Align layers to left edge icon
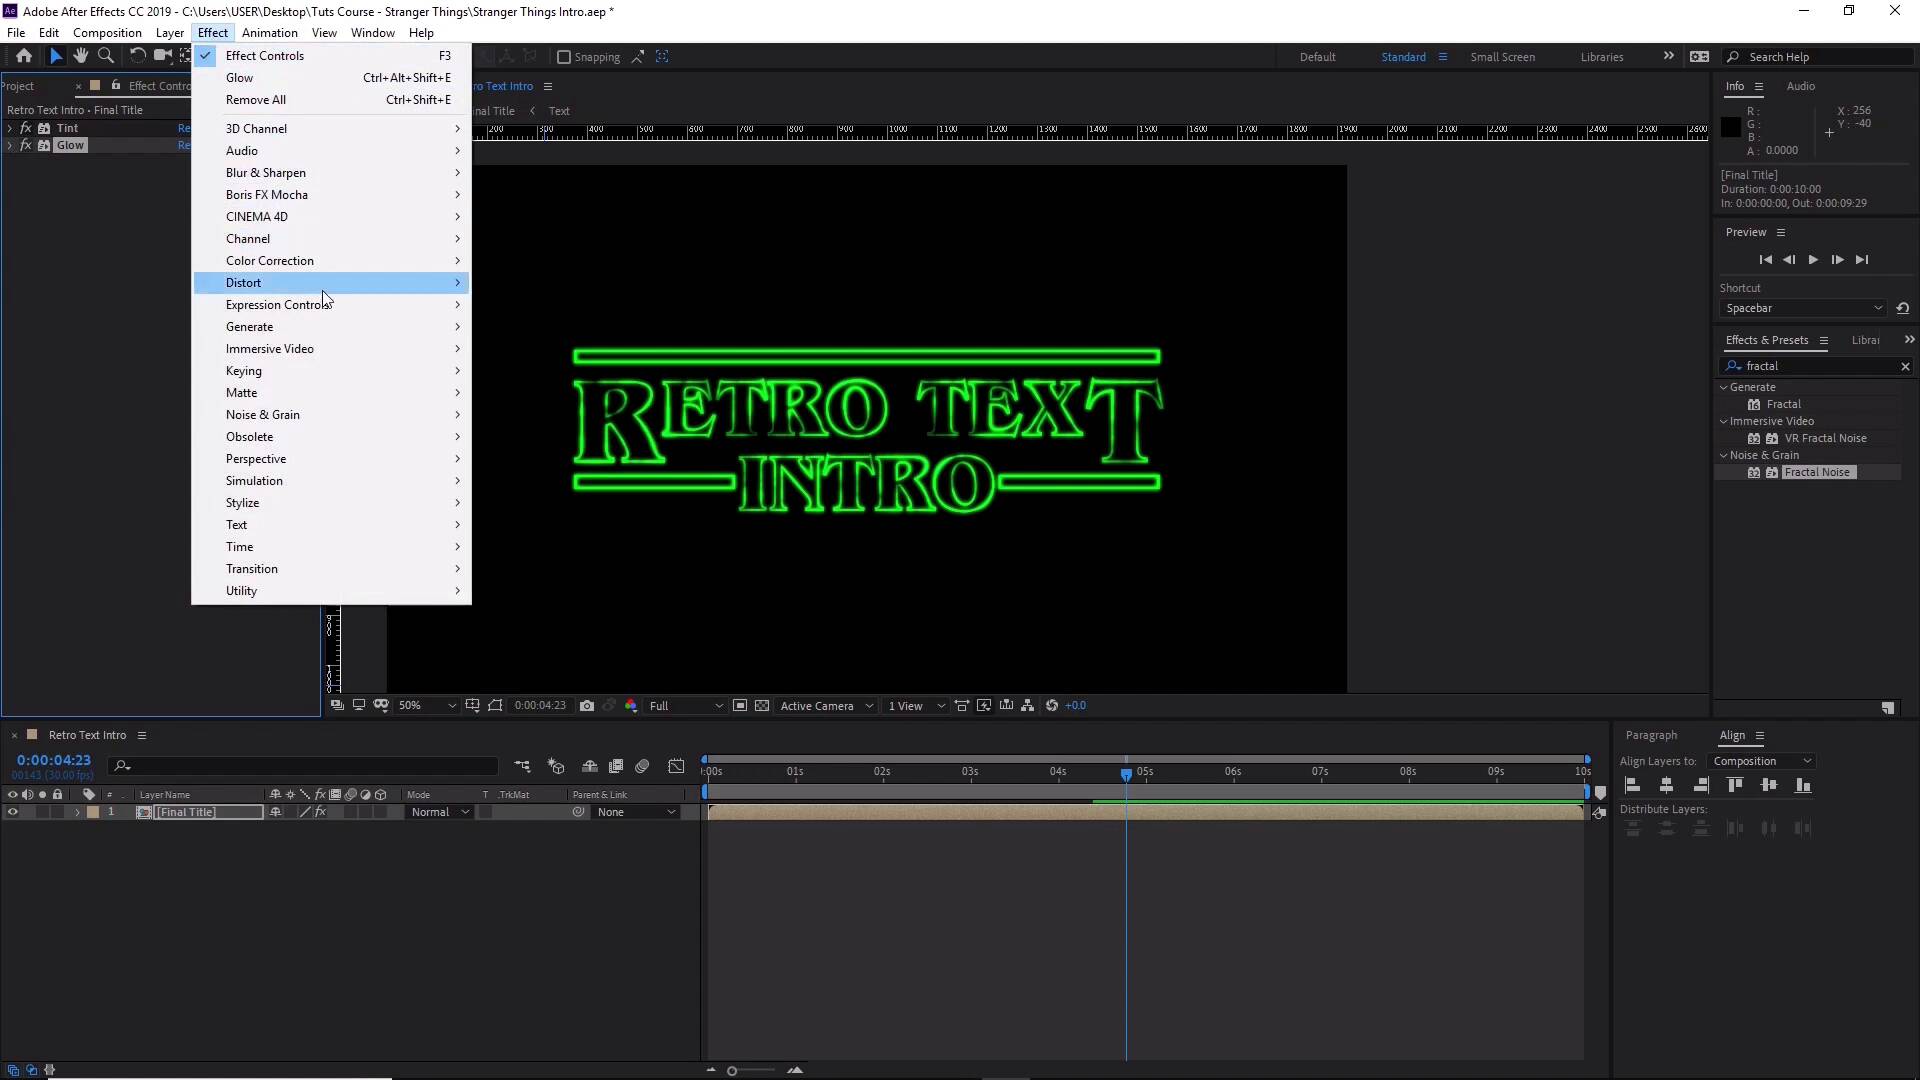Screen dimensions: 1920x1080 pos(1633,786)
